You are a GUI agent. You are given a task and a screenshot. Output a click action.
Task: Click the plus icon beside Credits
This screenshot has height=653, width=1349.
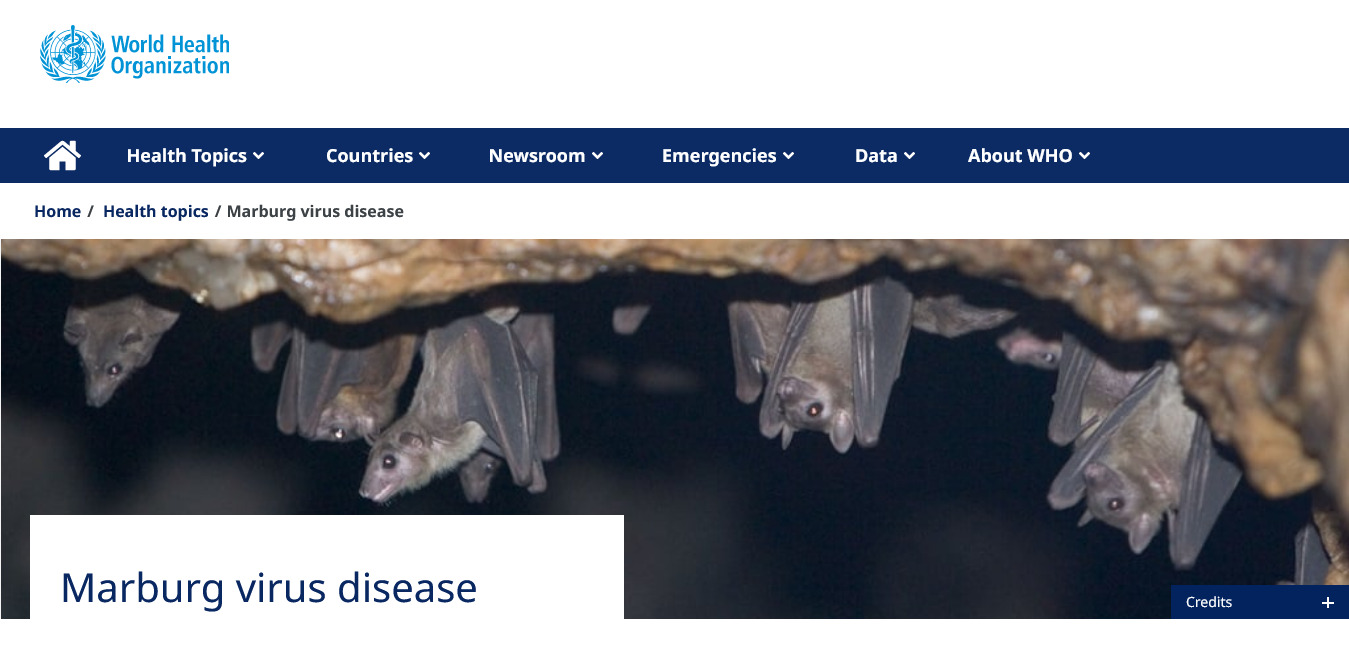pos(1328,602)
